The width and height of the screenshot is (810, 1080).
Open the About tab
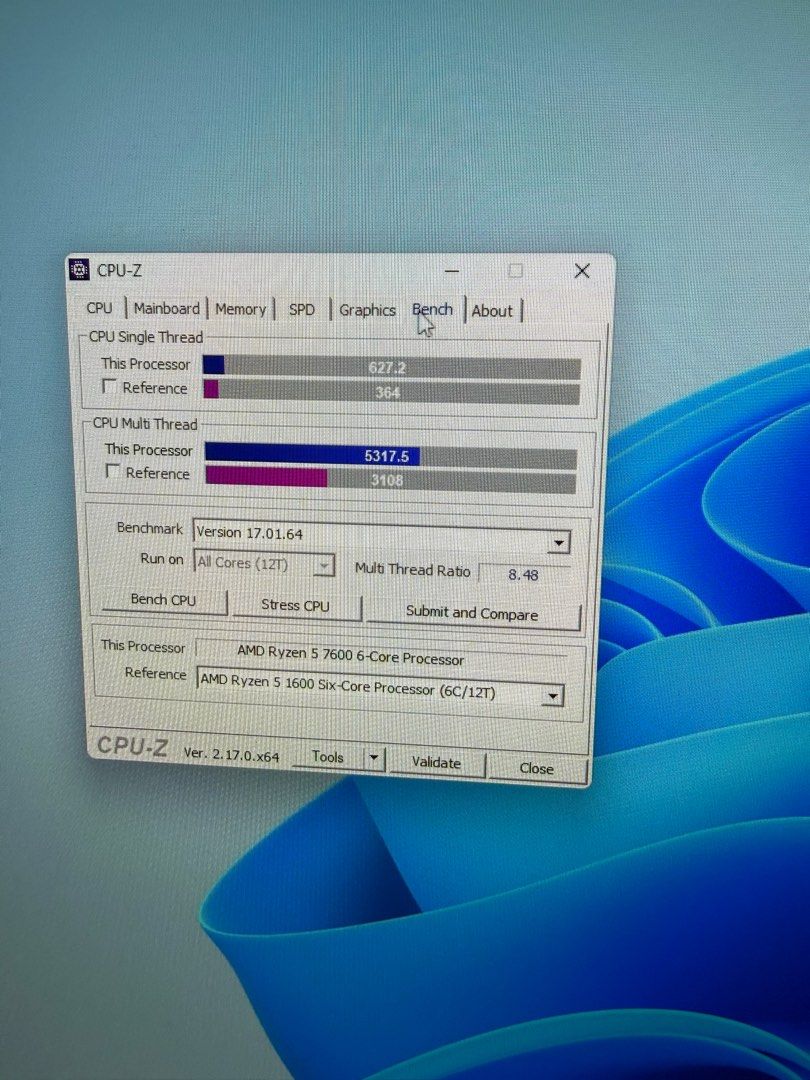[492, 311]
